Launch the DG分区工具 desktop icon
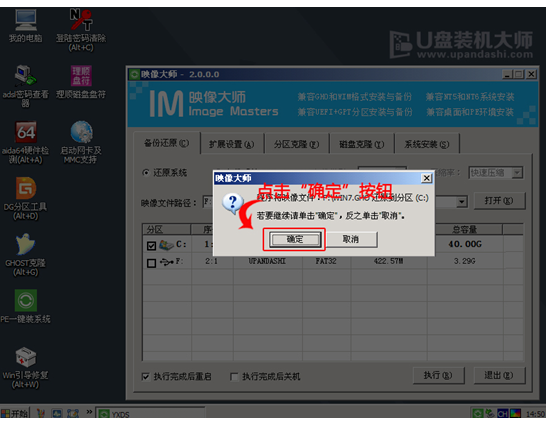 26,198
